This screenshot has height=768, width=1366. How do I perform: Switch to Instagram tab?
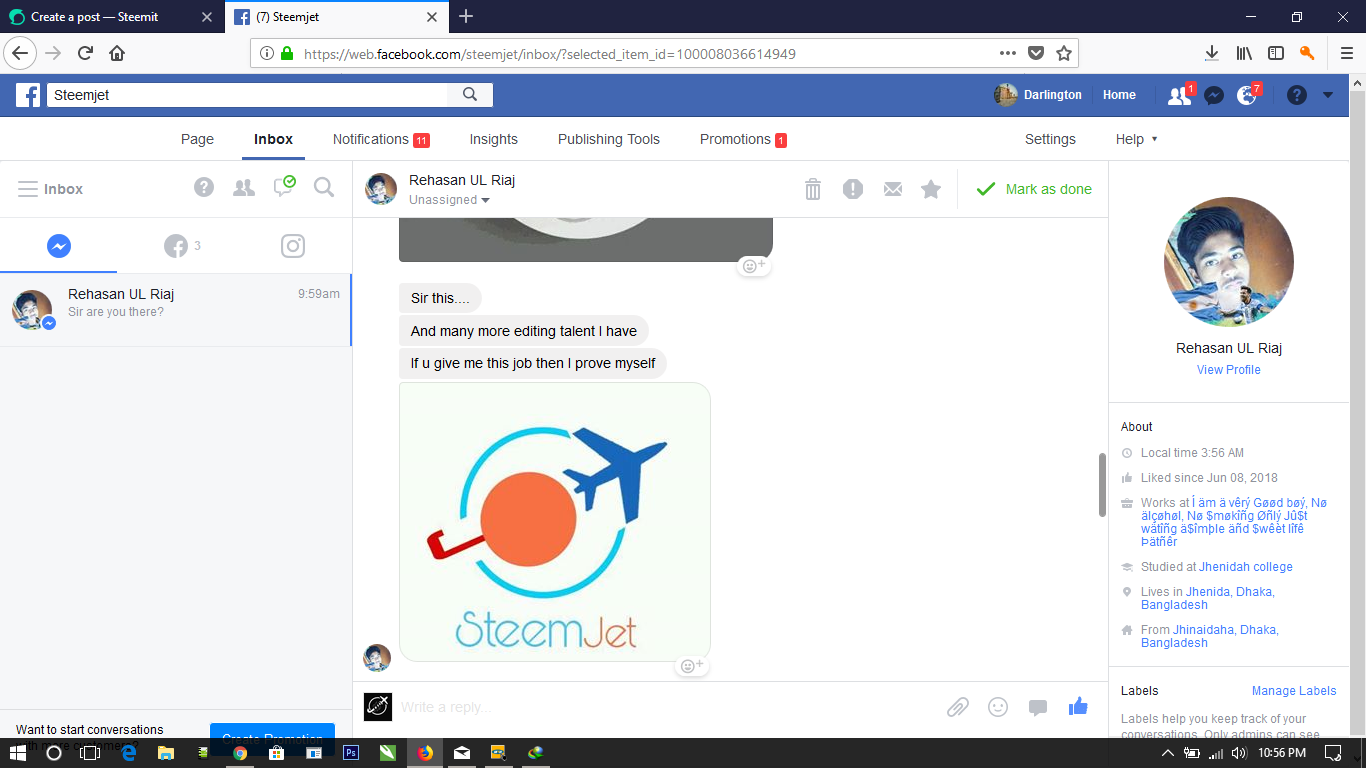tap(292, 246)
